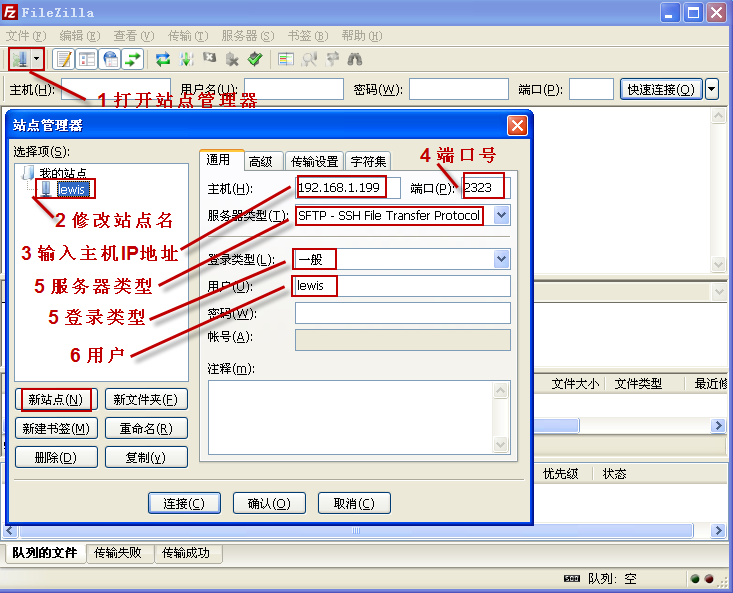Click the remote site path dropdown arrow
Screen dimensions: 733x593
719,293
